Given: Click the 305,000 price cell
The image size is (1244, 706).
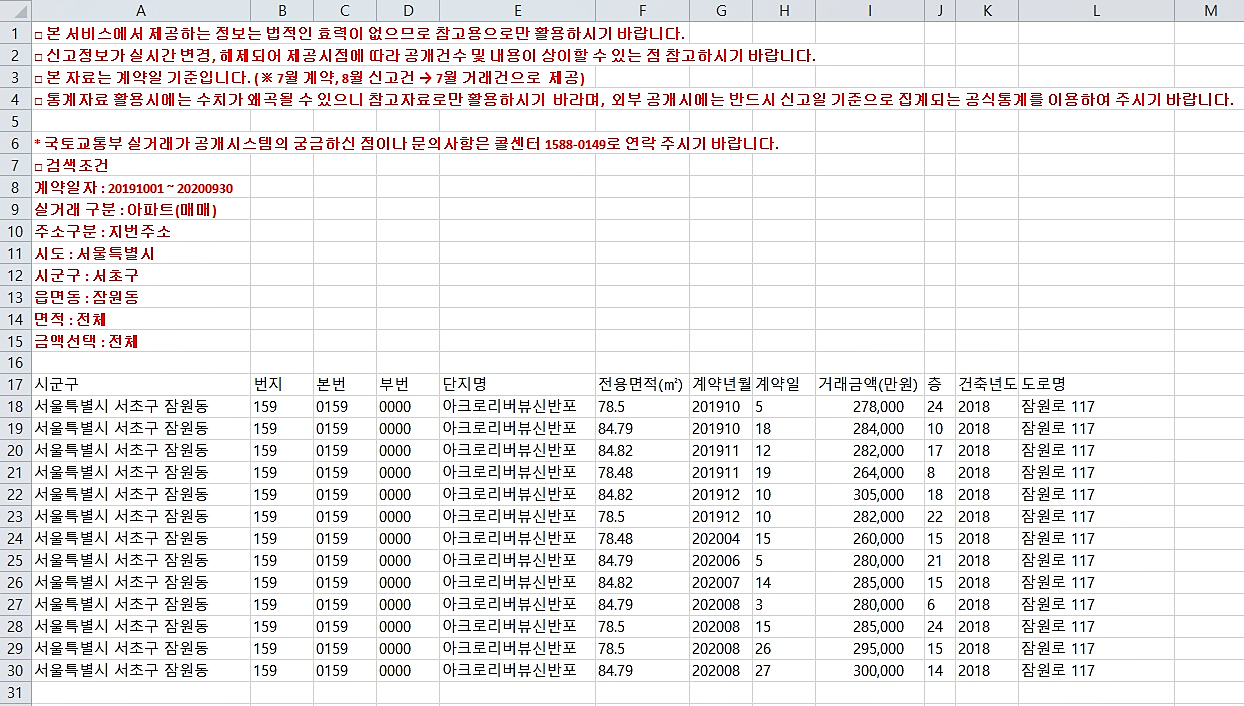Looking at the screenshot, I should 869,494.
